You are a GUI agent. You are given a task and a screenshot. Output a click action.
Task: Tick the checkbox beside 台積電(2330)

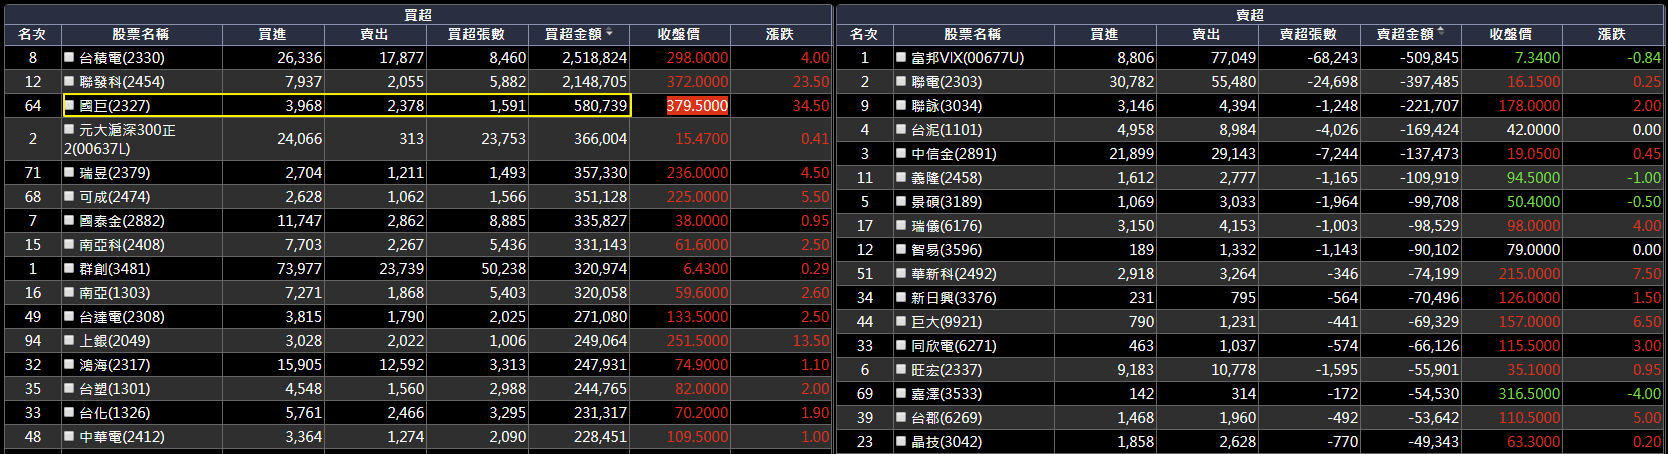[x=69, y=58]
